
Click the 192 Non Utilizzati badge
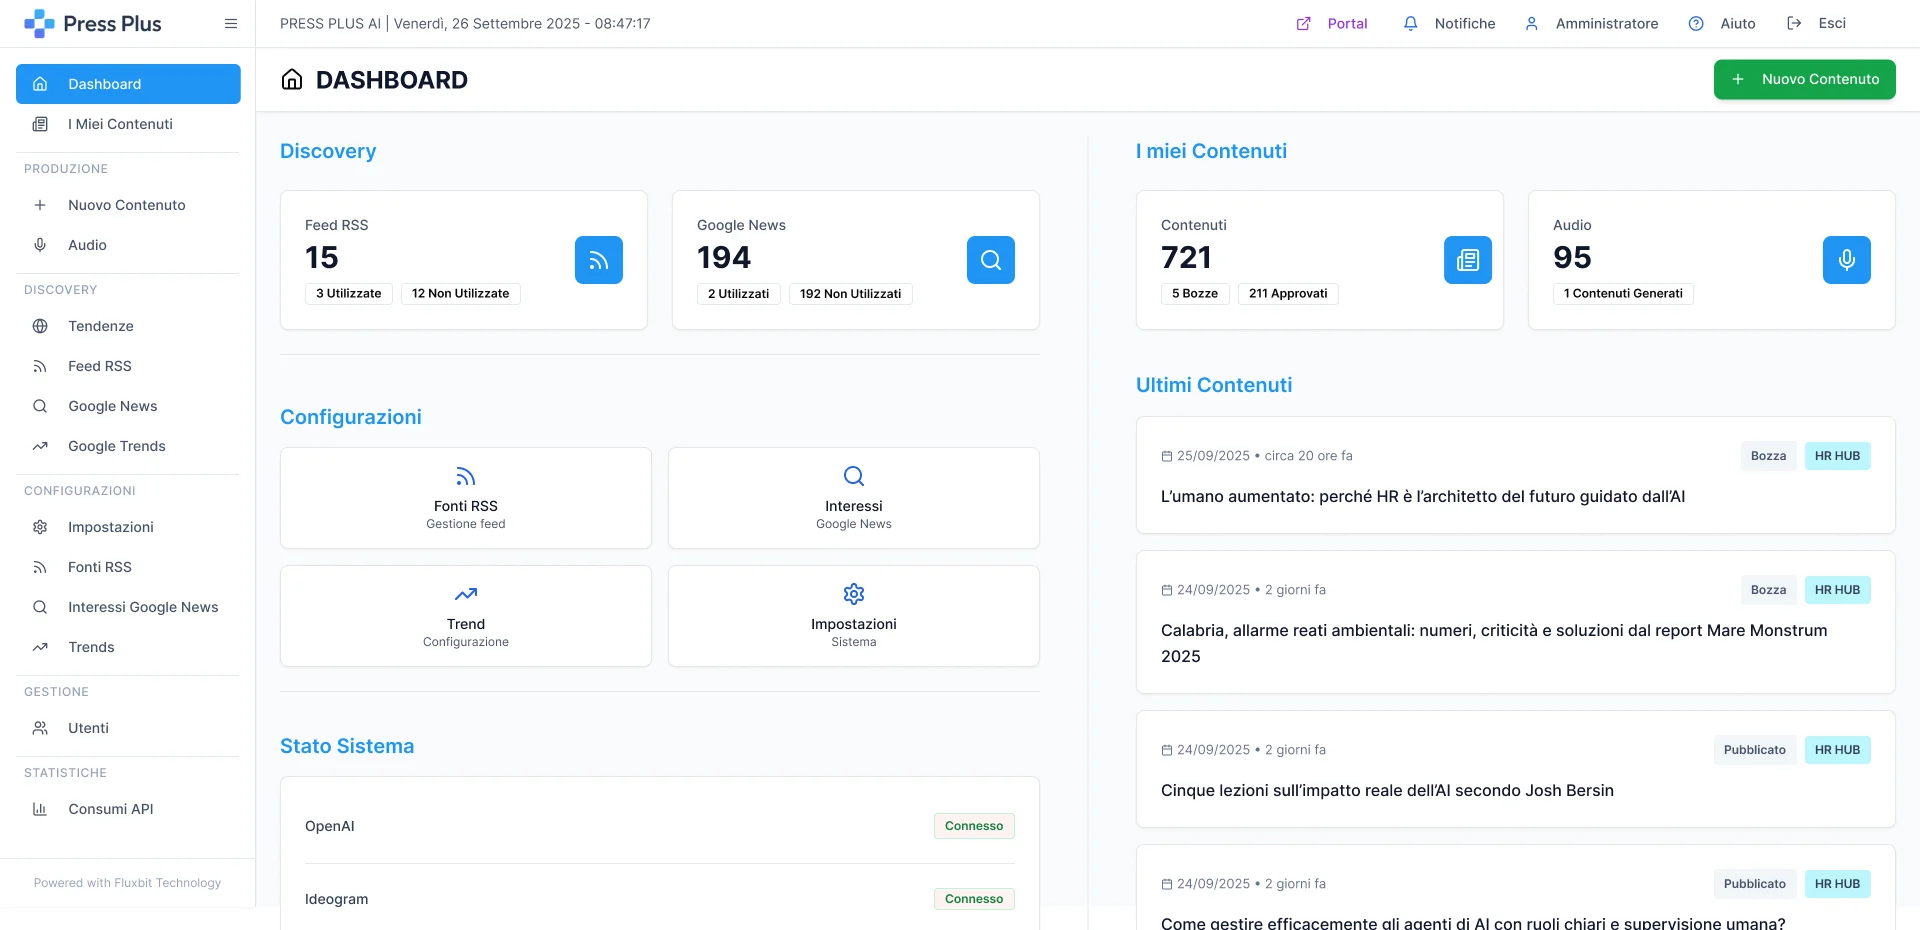pos(850,294)
